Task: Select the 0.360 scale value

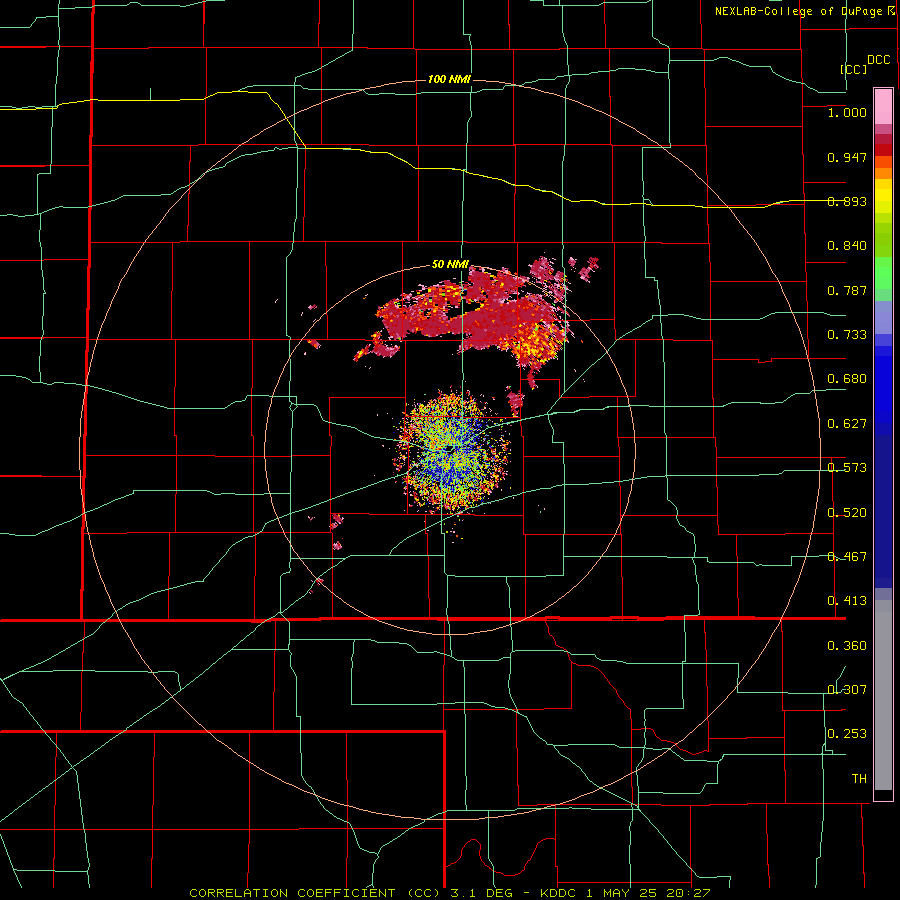Action: click(847, 646)
